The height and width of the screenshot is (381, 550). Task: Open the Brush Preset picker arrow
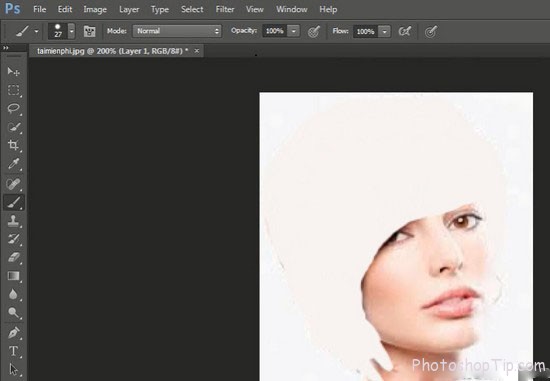pyautogui.click(x=71, y=31)
